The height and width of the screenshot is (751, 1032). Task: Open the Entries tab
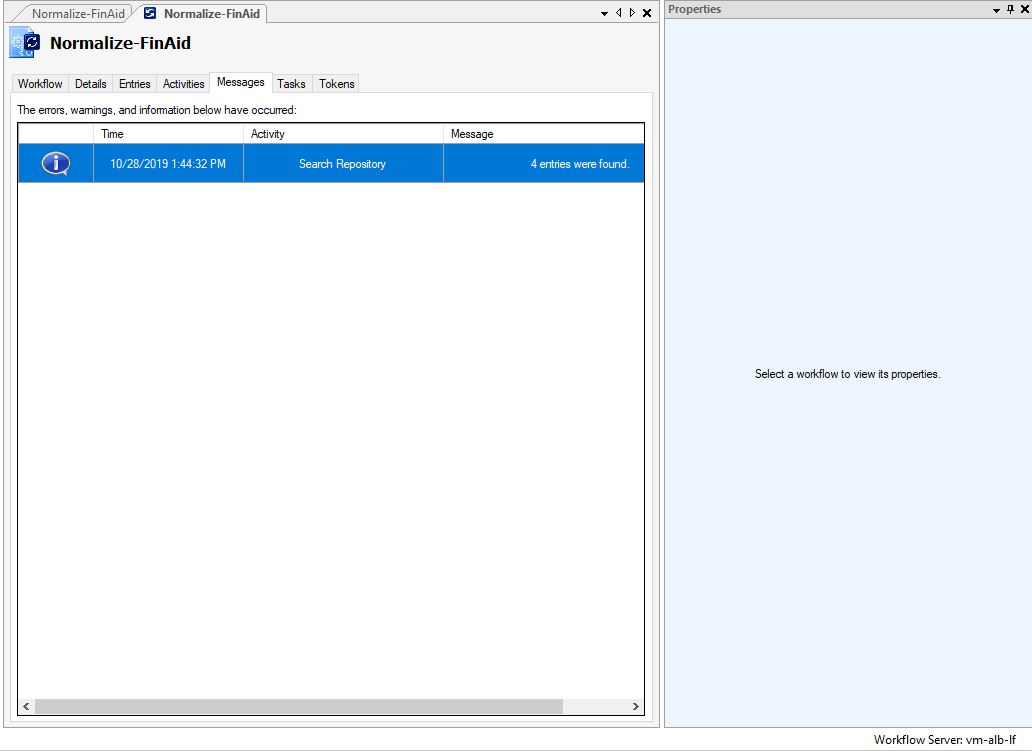pyautogui.click(x=134, y=84)
